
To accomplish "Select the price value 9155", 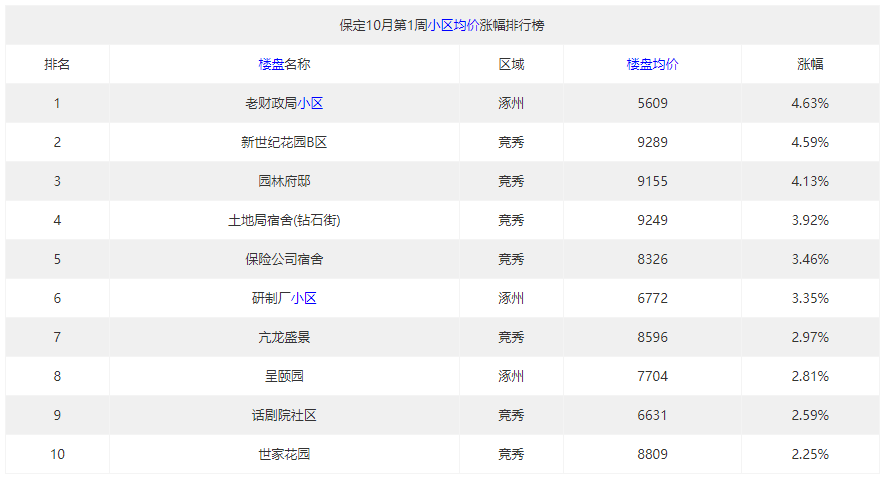I will (652, 182).
